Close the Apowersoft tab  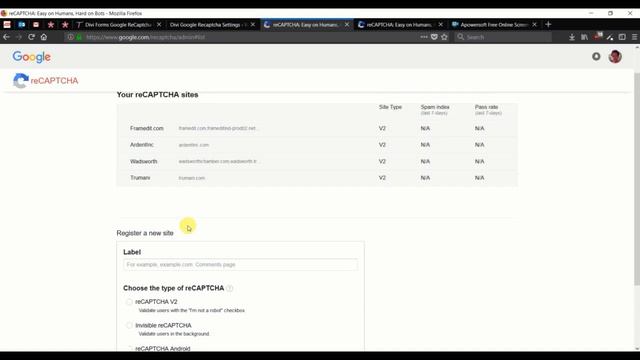534,24
